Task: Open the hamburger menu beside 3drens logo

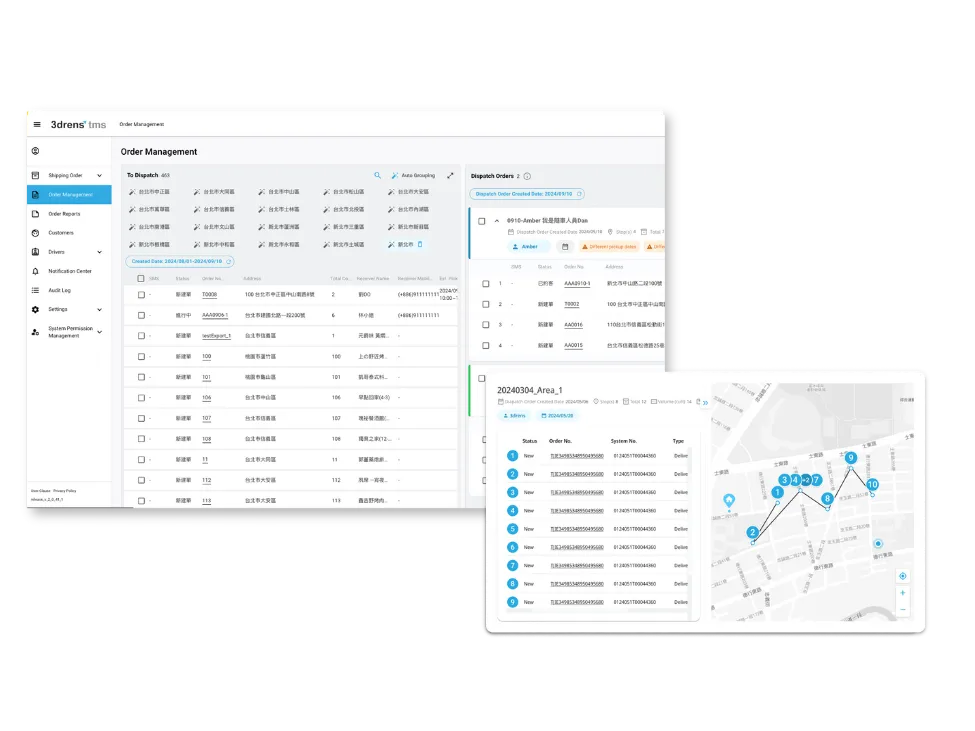Action: [37, 124]
